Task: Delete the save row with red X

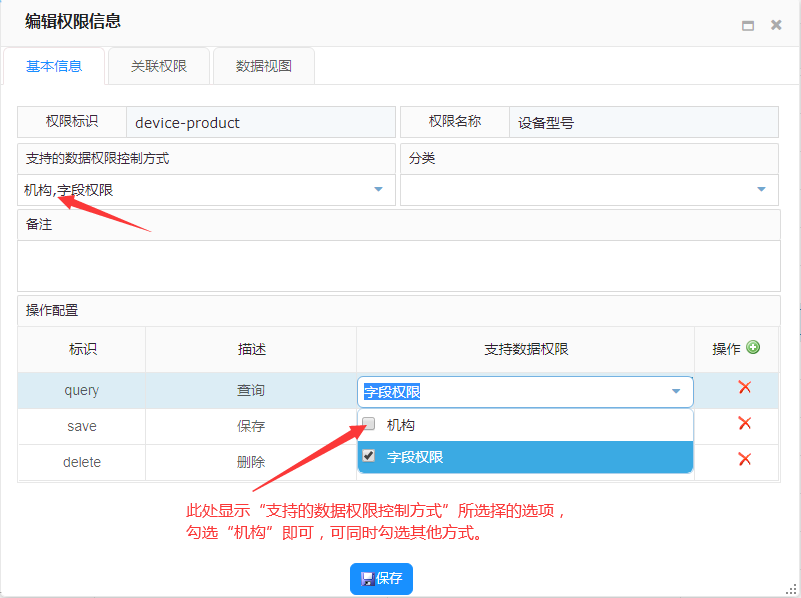Action: tap(744, 423)
